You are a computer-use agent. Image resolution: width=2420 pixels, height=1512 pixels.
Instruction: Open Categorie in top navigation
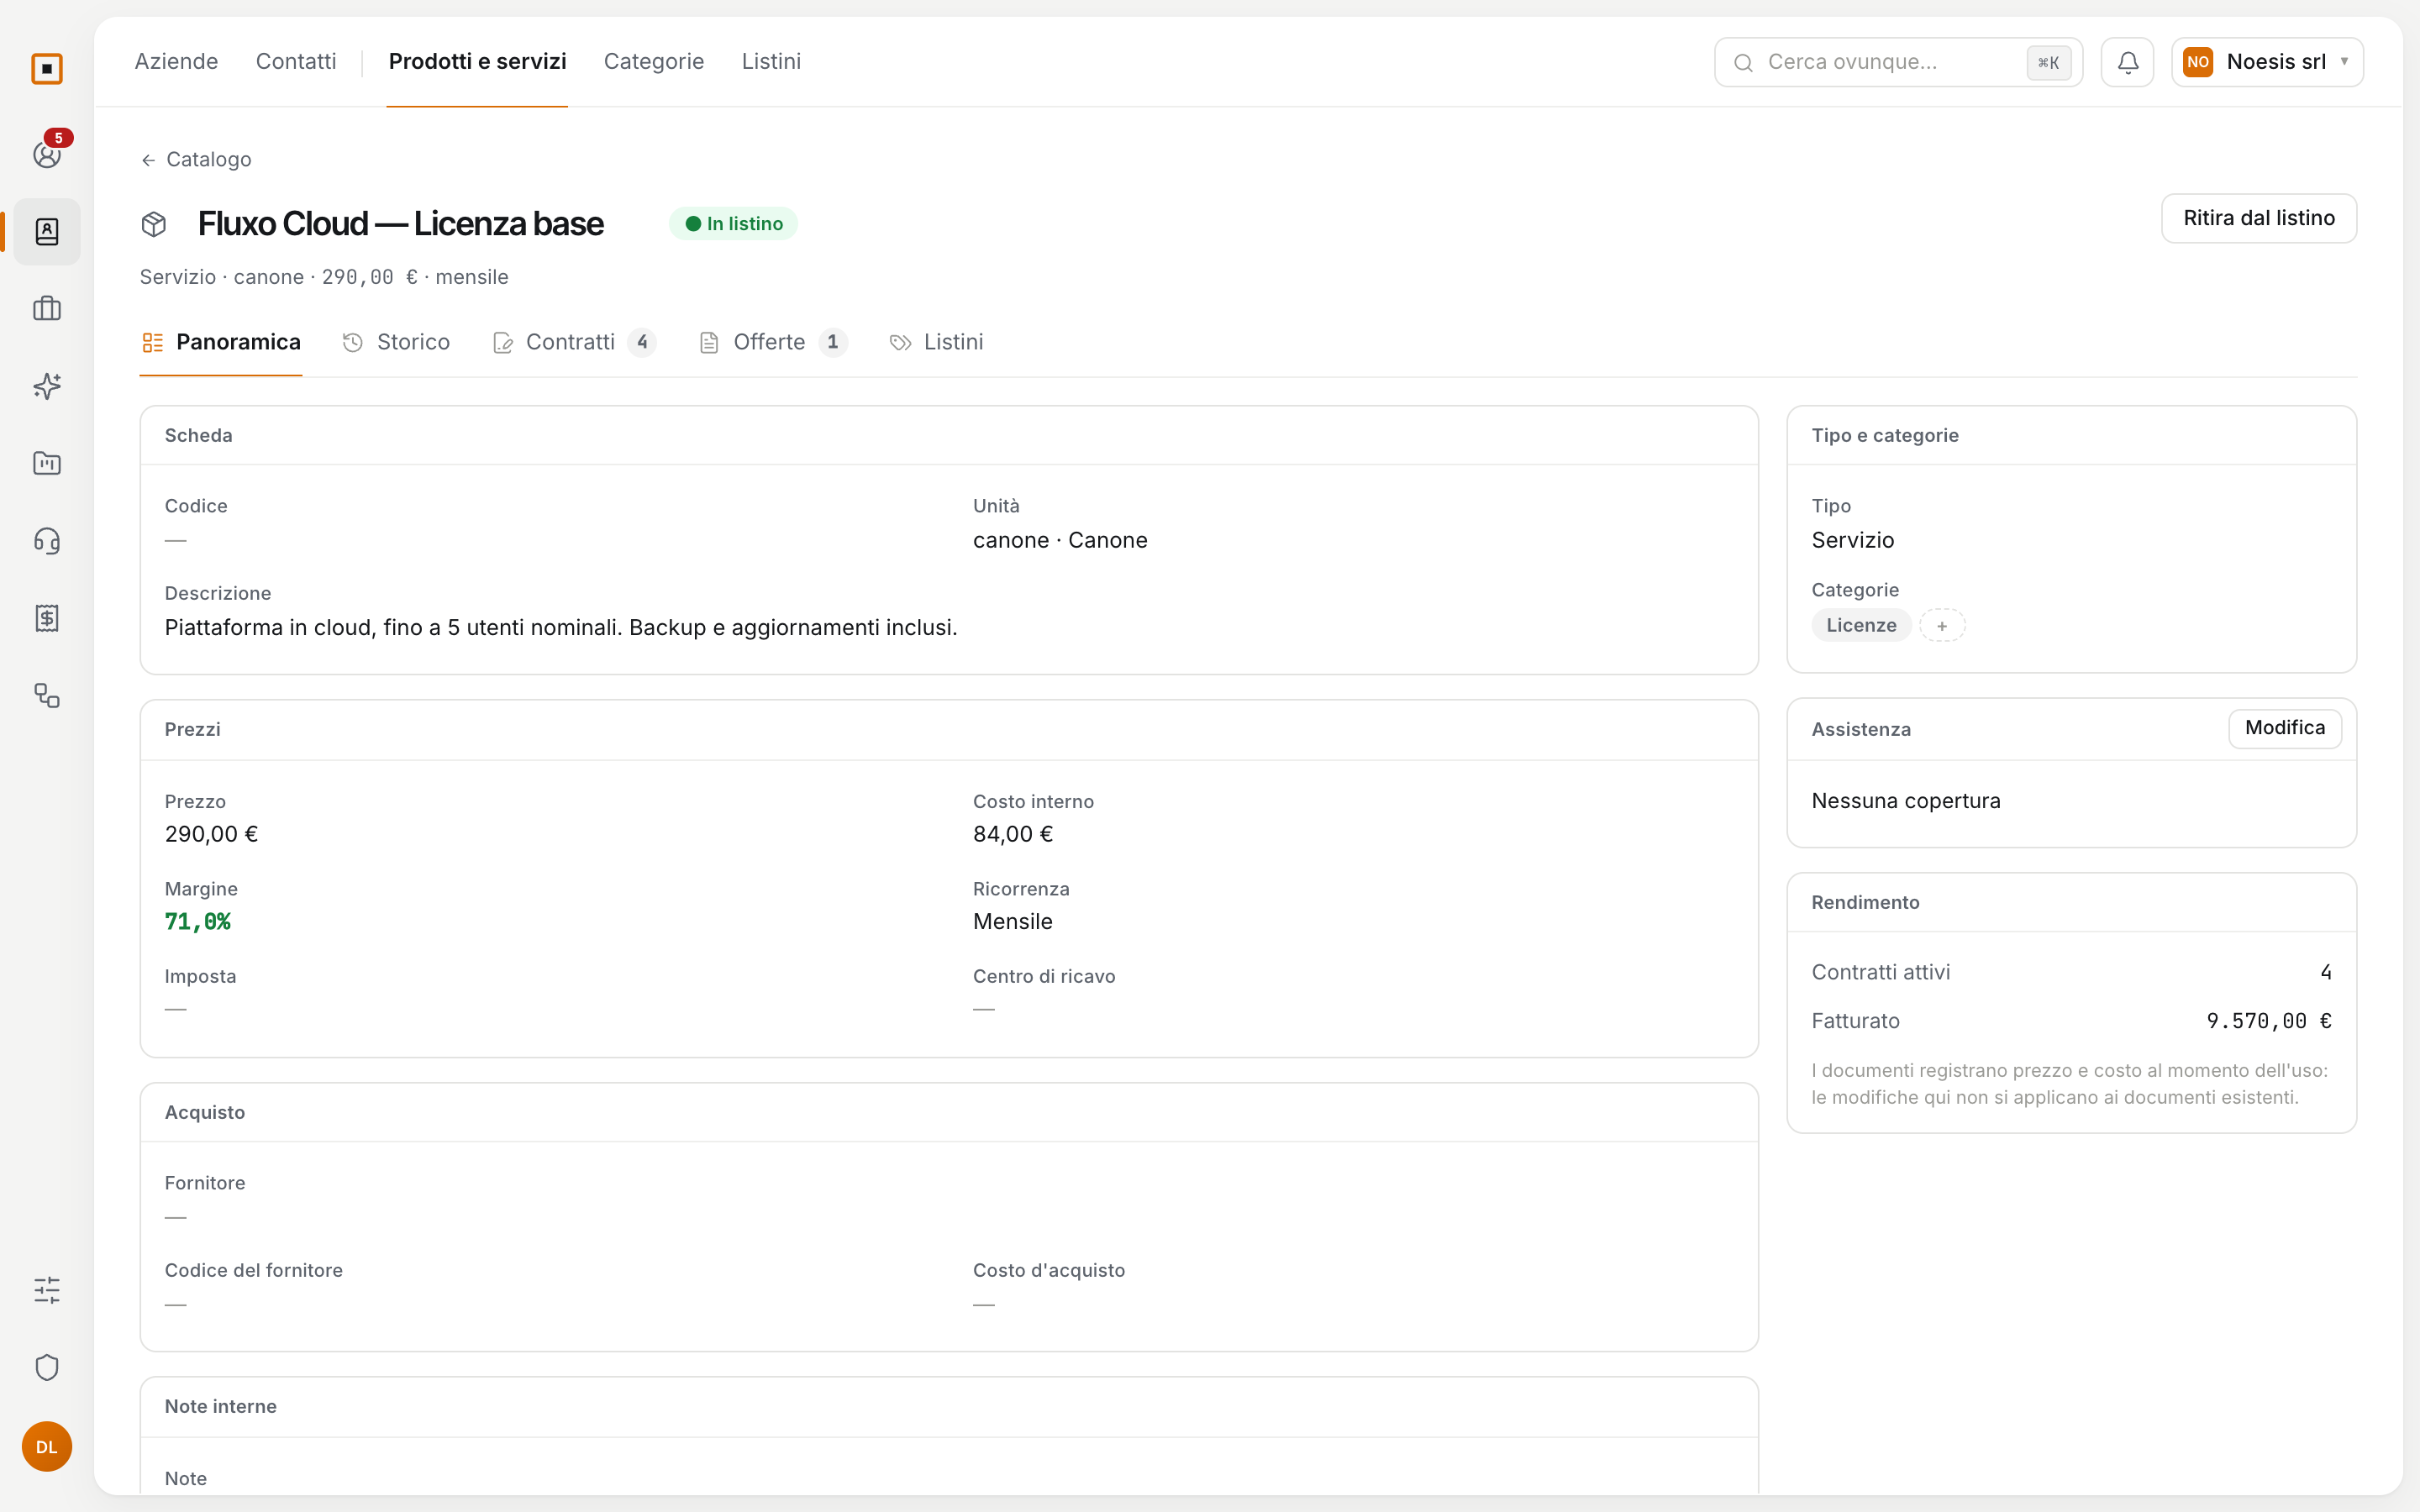(654, 61)
